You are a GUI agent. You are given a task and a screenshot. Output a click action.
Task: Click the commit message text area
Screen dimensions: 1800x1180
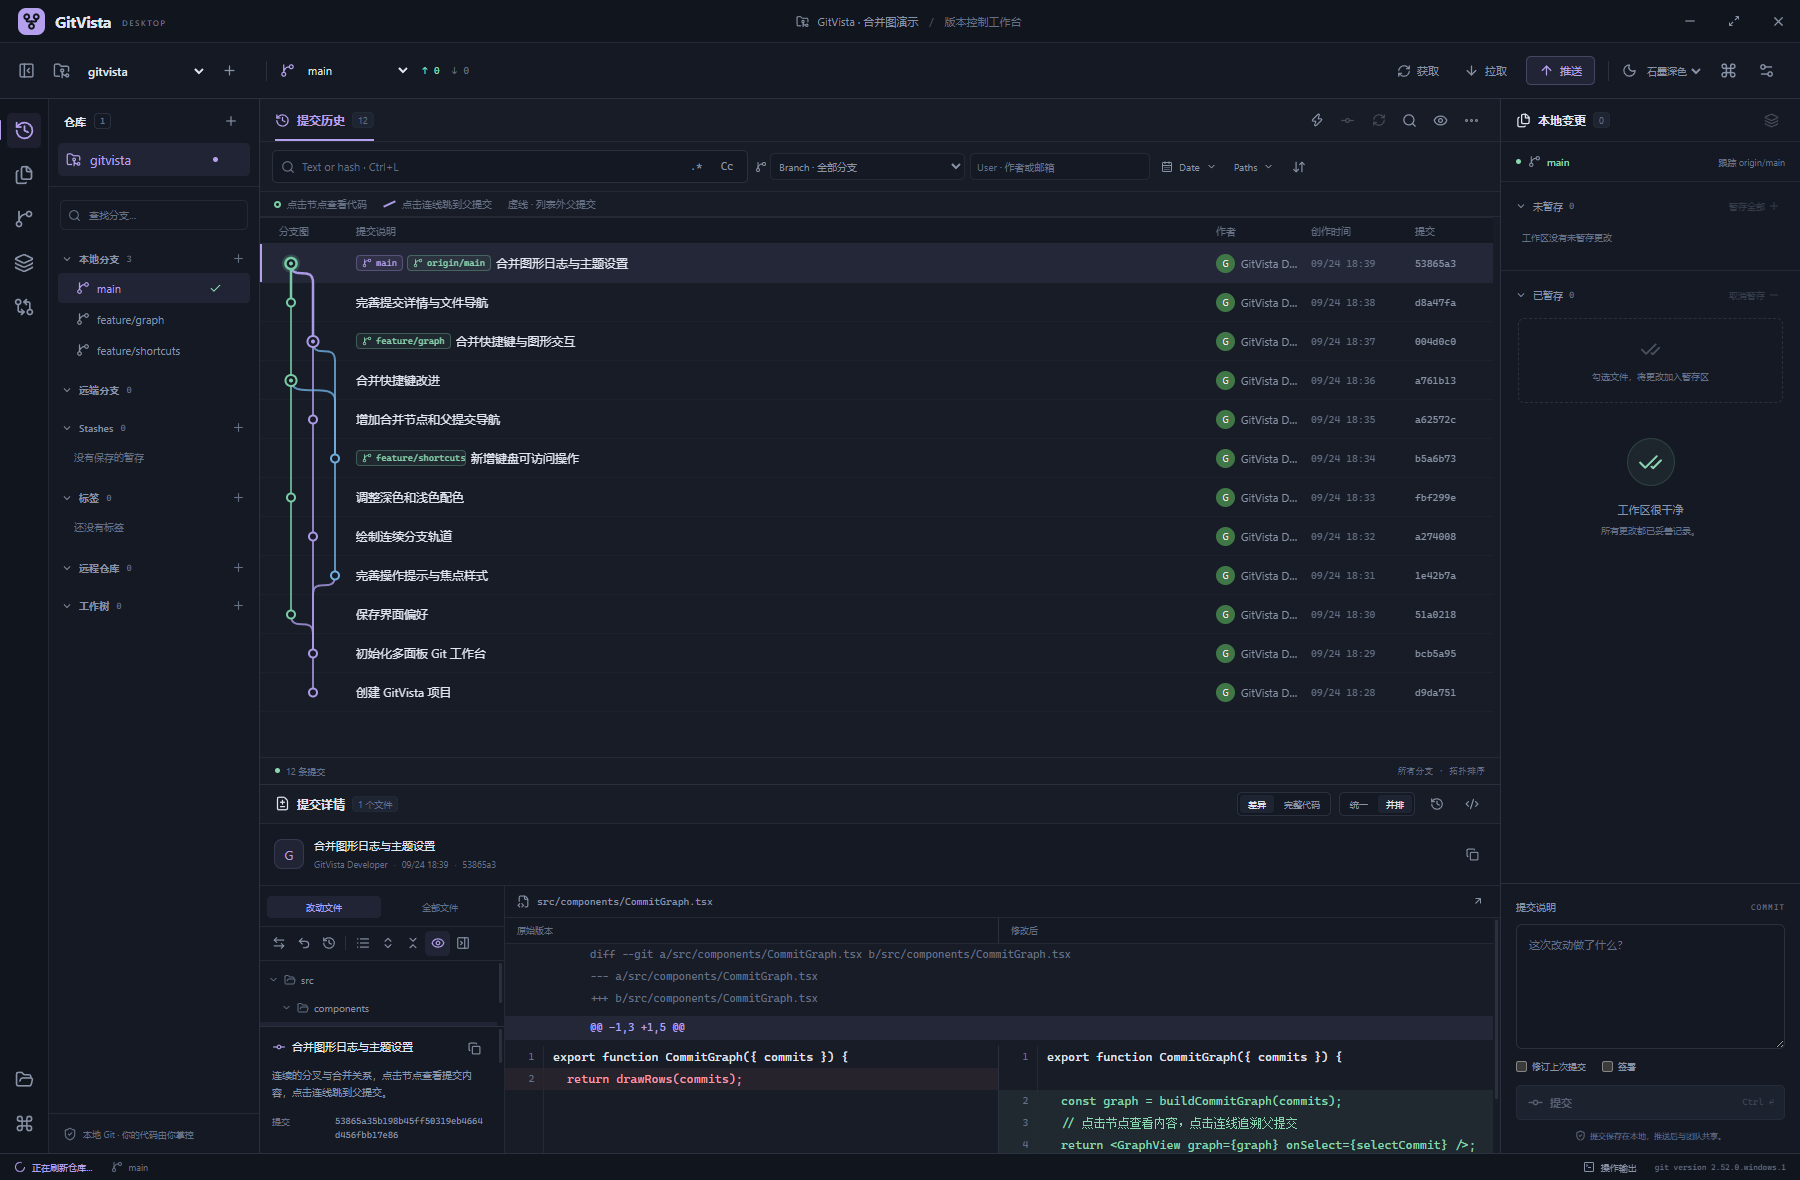point(1650,986)
